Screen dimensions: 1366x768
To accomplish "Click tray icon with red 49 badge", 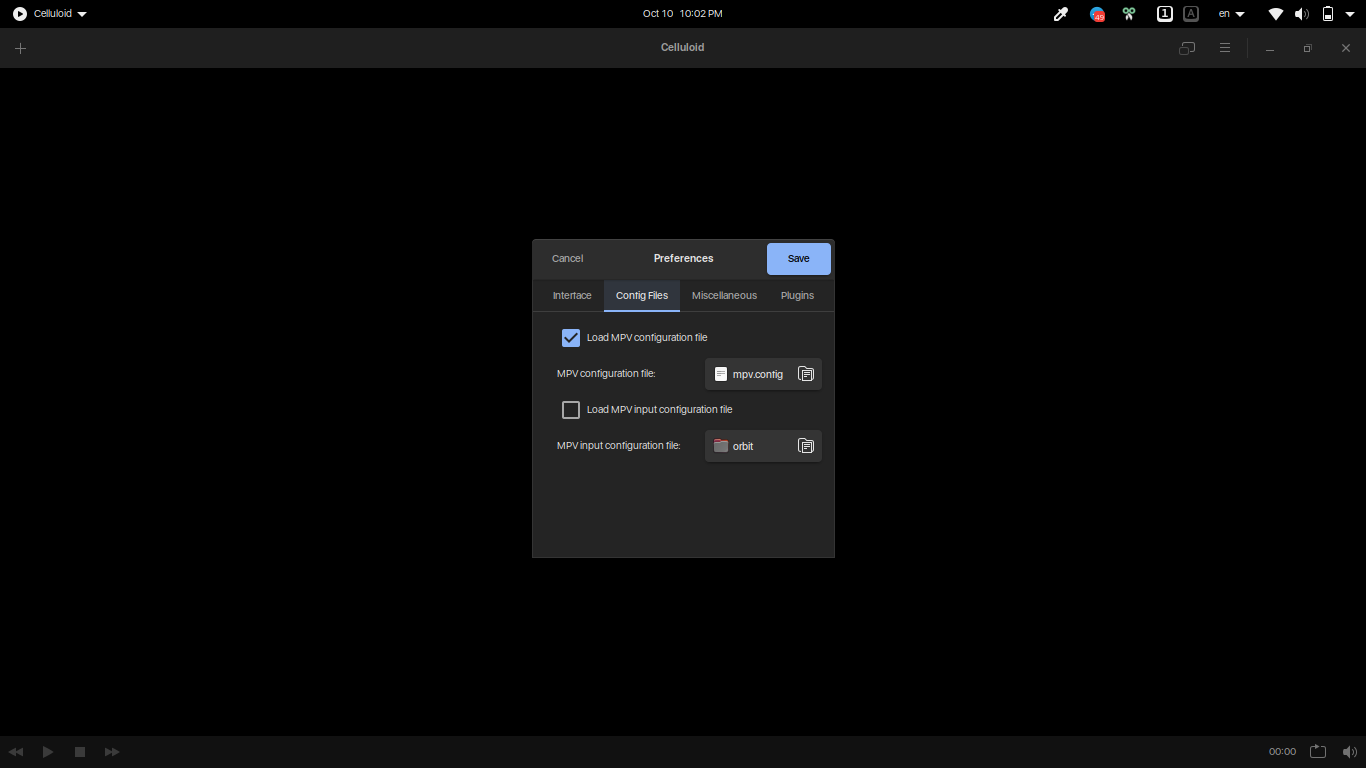I will (1097, 14).
